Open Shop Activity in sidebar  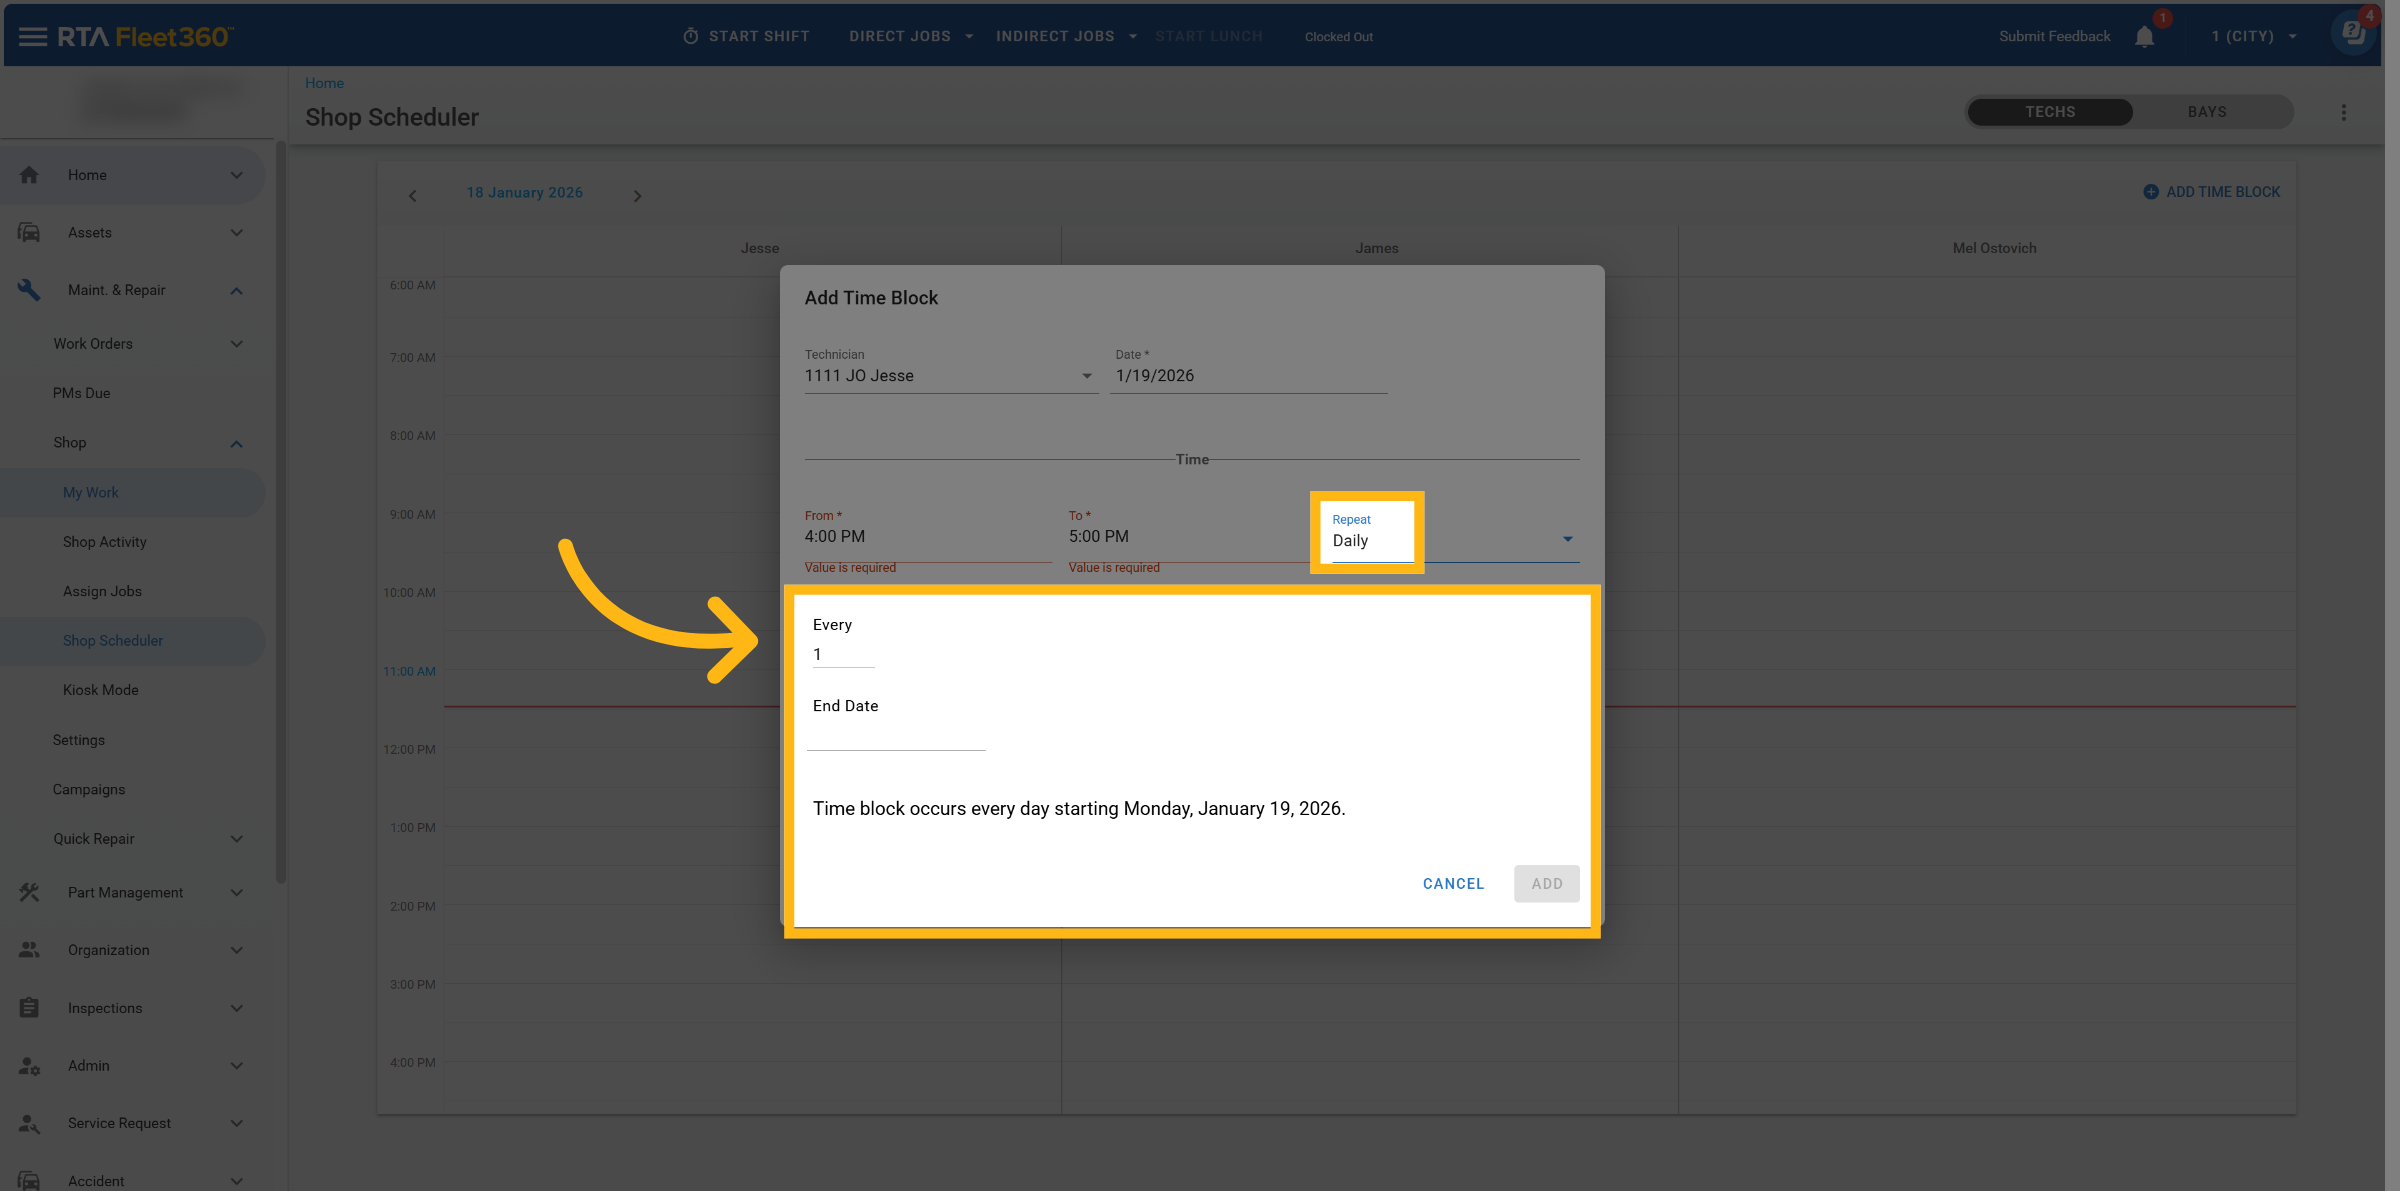(105, 542)
